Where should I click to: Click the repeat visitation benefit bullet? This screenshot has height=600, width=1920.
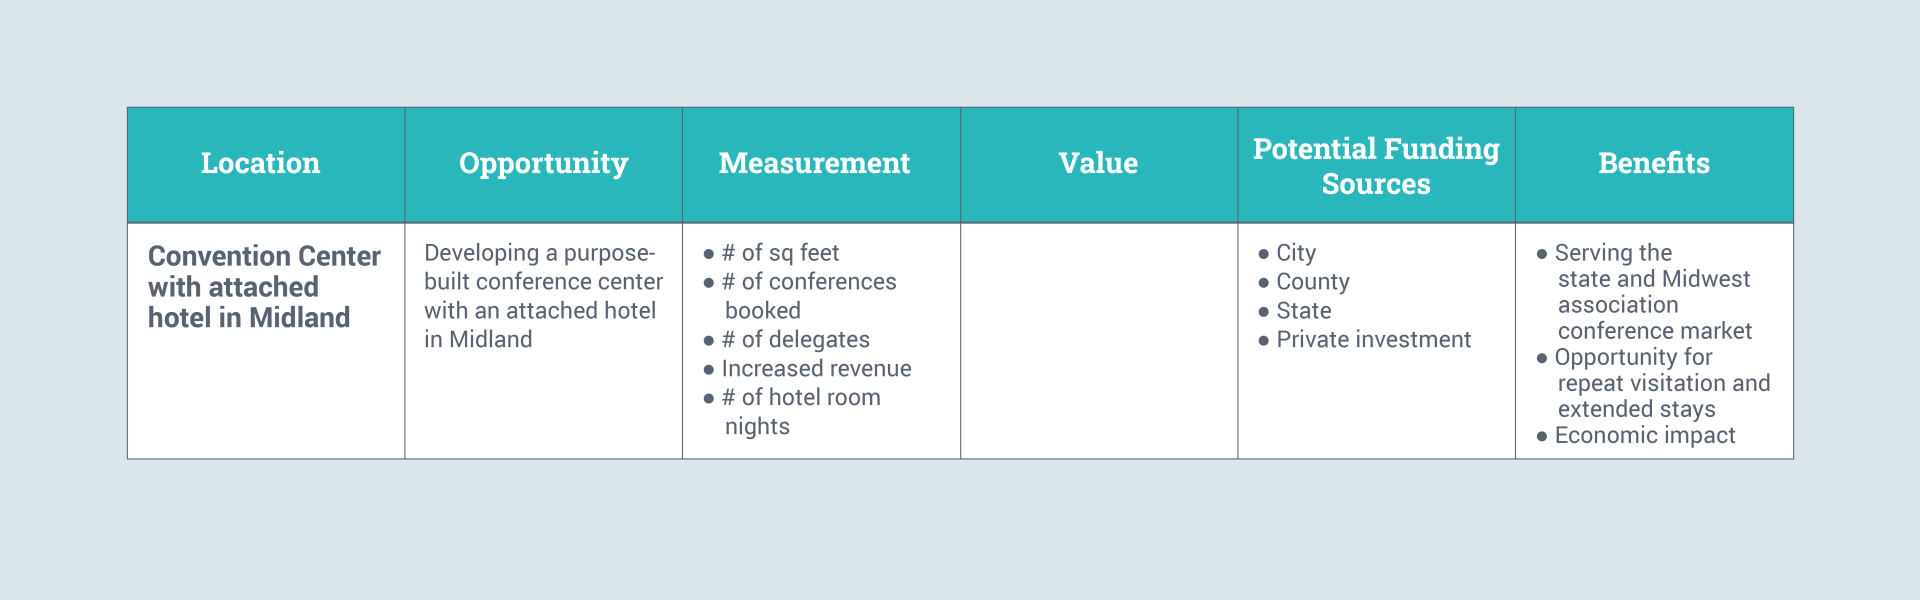pyautogui.click(x=1662, y=383)
